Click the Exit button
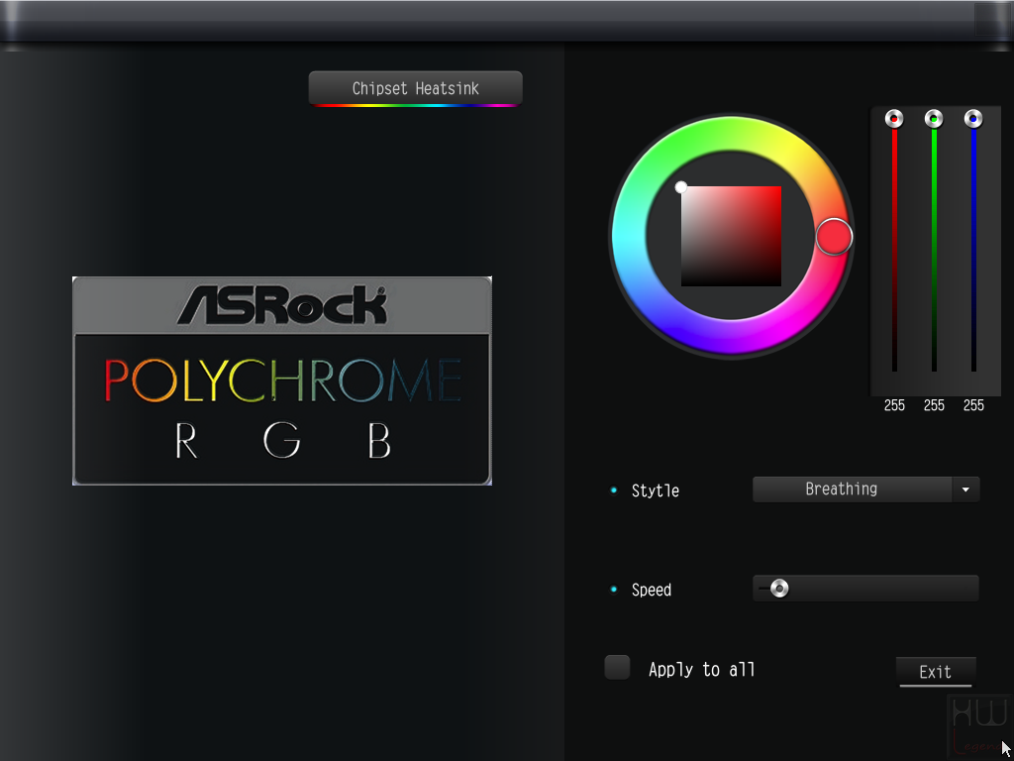This screenshot has height=761, width=1014. pos(935,672)
